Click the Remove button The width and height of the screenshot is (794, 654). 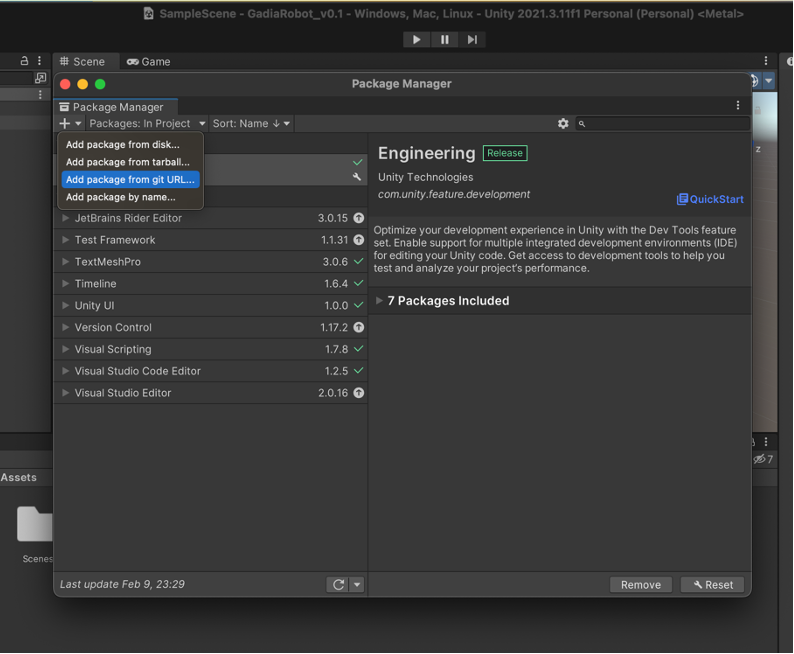[641, 585]
